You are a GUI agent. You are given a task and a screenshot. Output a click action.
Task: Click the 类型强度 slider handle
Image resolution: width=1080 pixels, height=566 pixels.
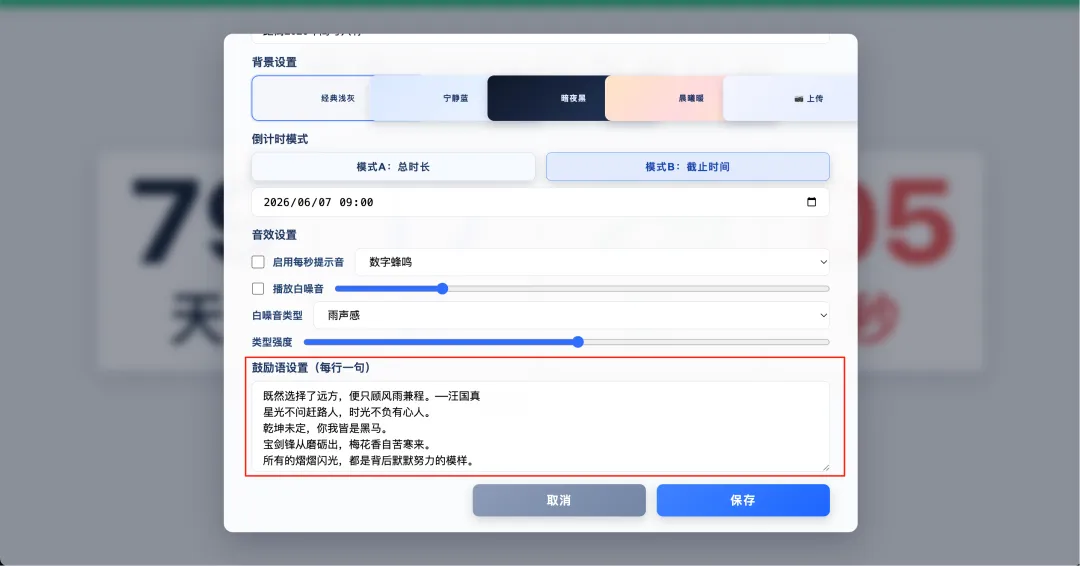[578, 342]
